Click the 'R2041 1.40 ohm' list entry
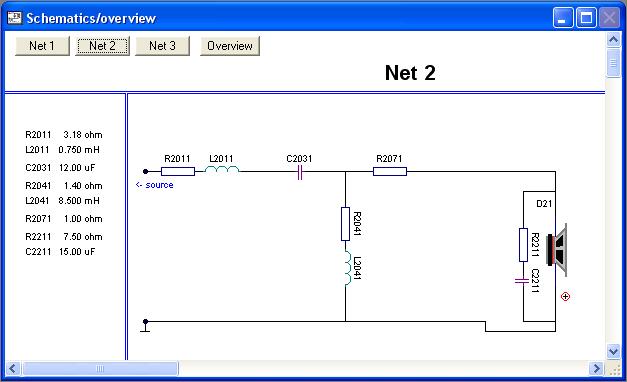Image resolution: width=627 pixels, height=382 pixels. [x=64, y=186]
